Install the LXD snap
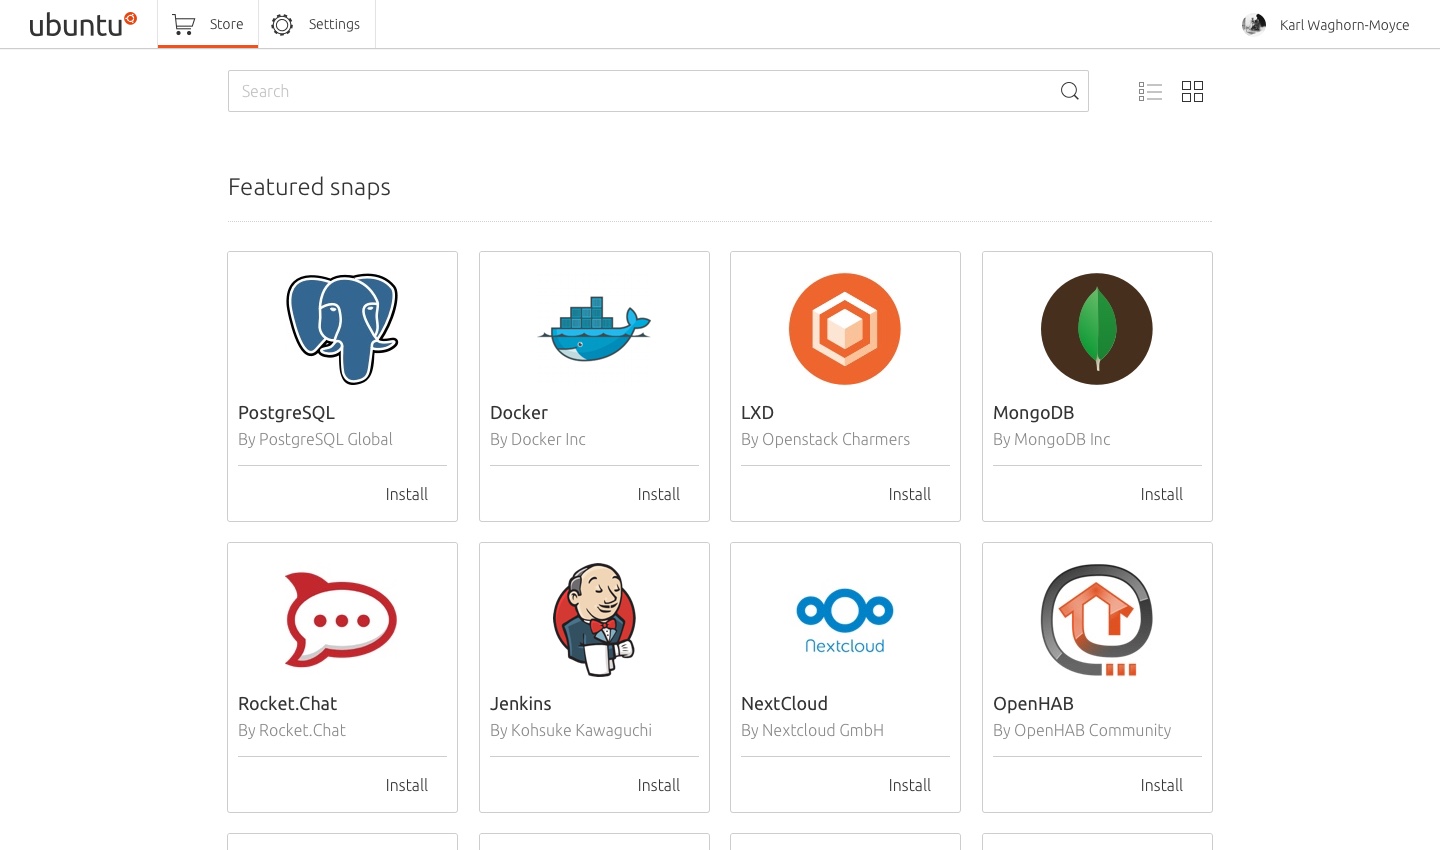Image resolution: width=1440 pixels, height=850 pixels. tap(910, 494)
